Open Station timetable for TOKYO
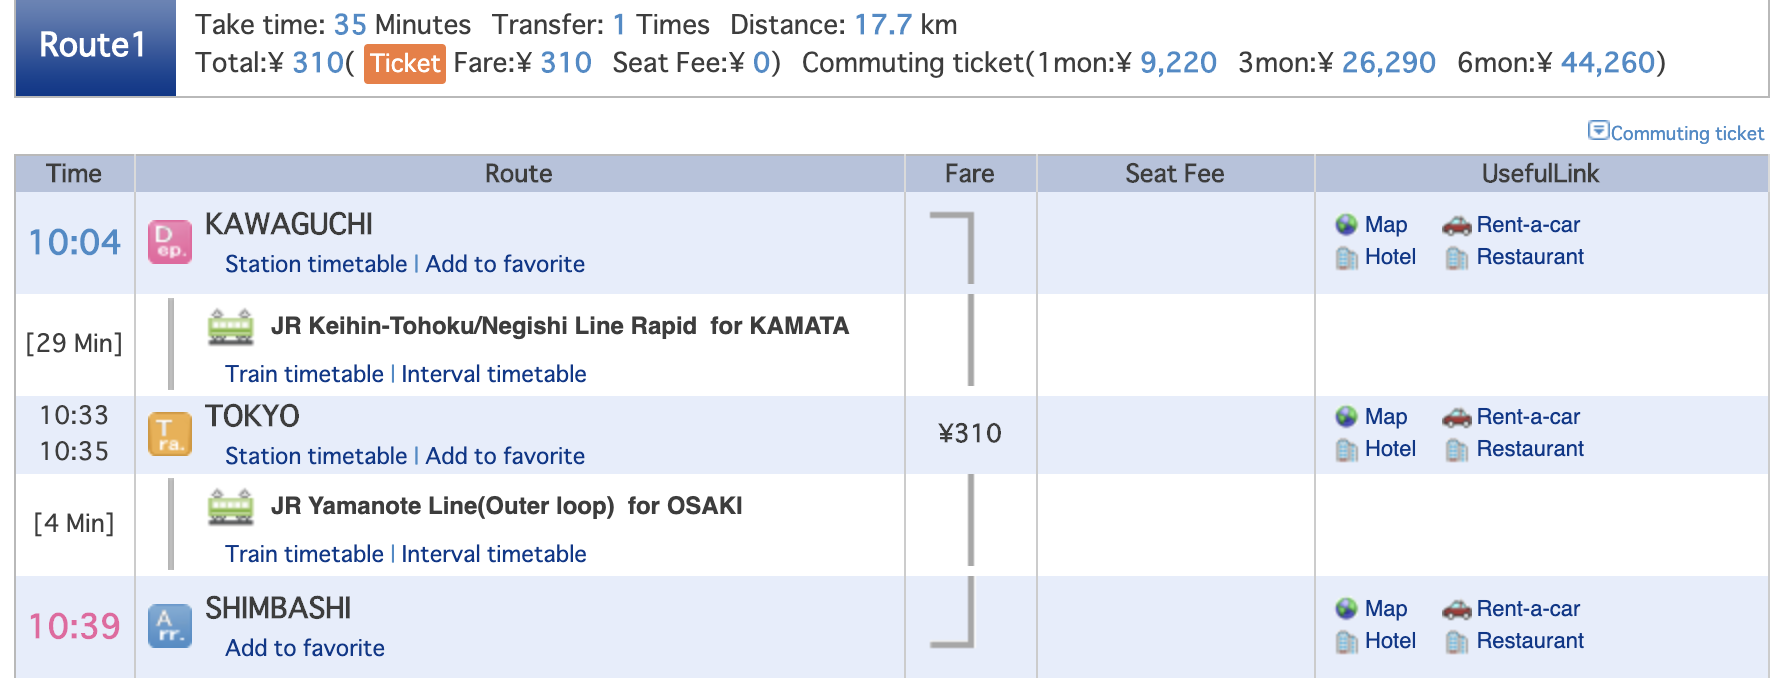Viewport: 1776px width, 678px height. click(316, 456)
